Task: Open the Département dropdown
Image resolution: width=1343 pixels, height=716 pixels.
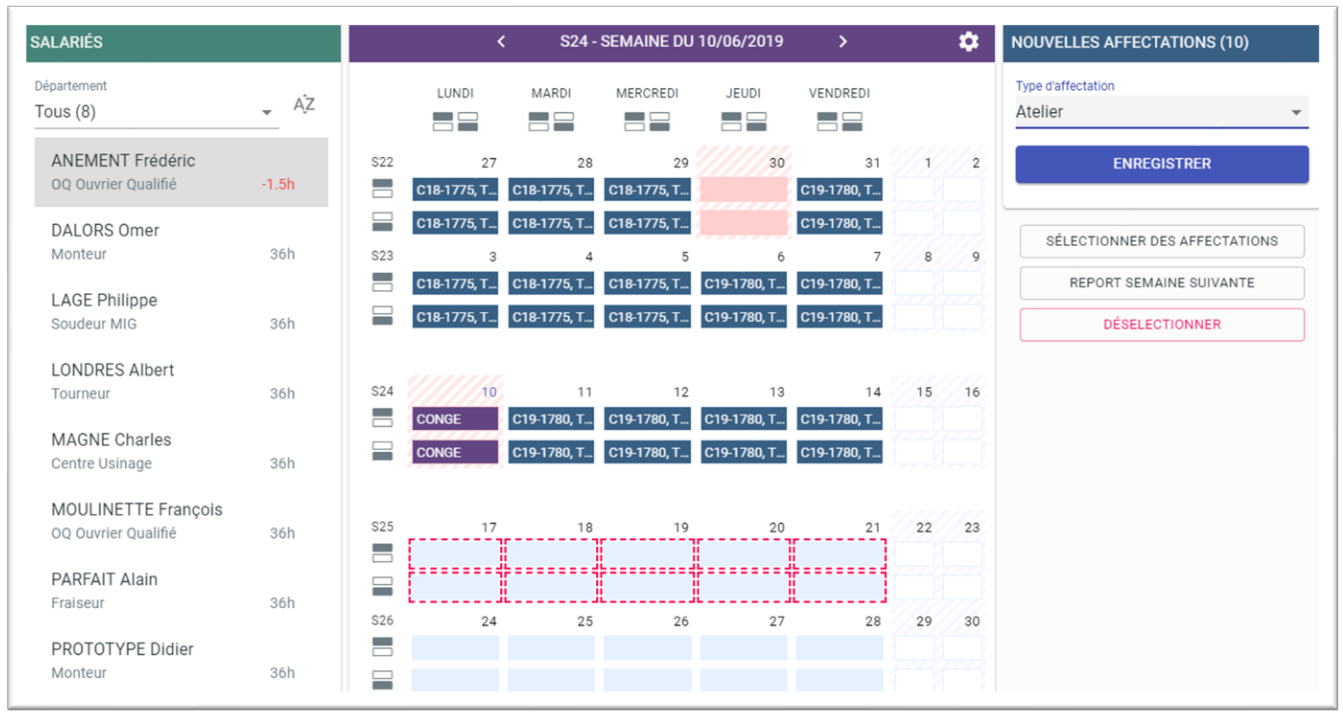Action: click(x=155, y=112)
